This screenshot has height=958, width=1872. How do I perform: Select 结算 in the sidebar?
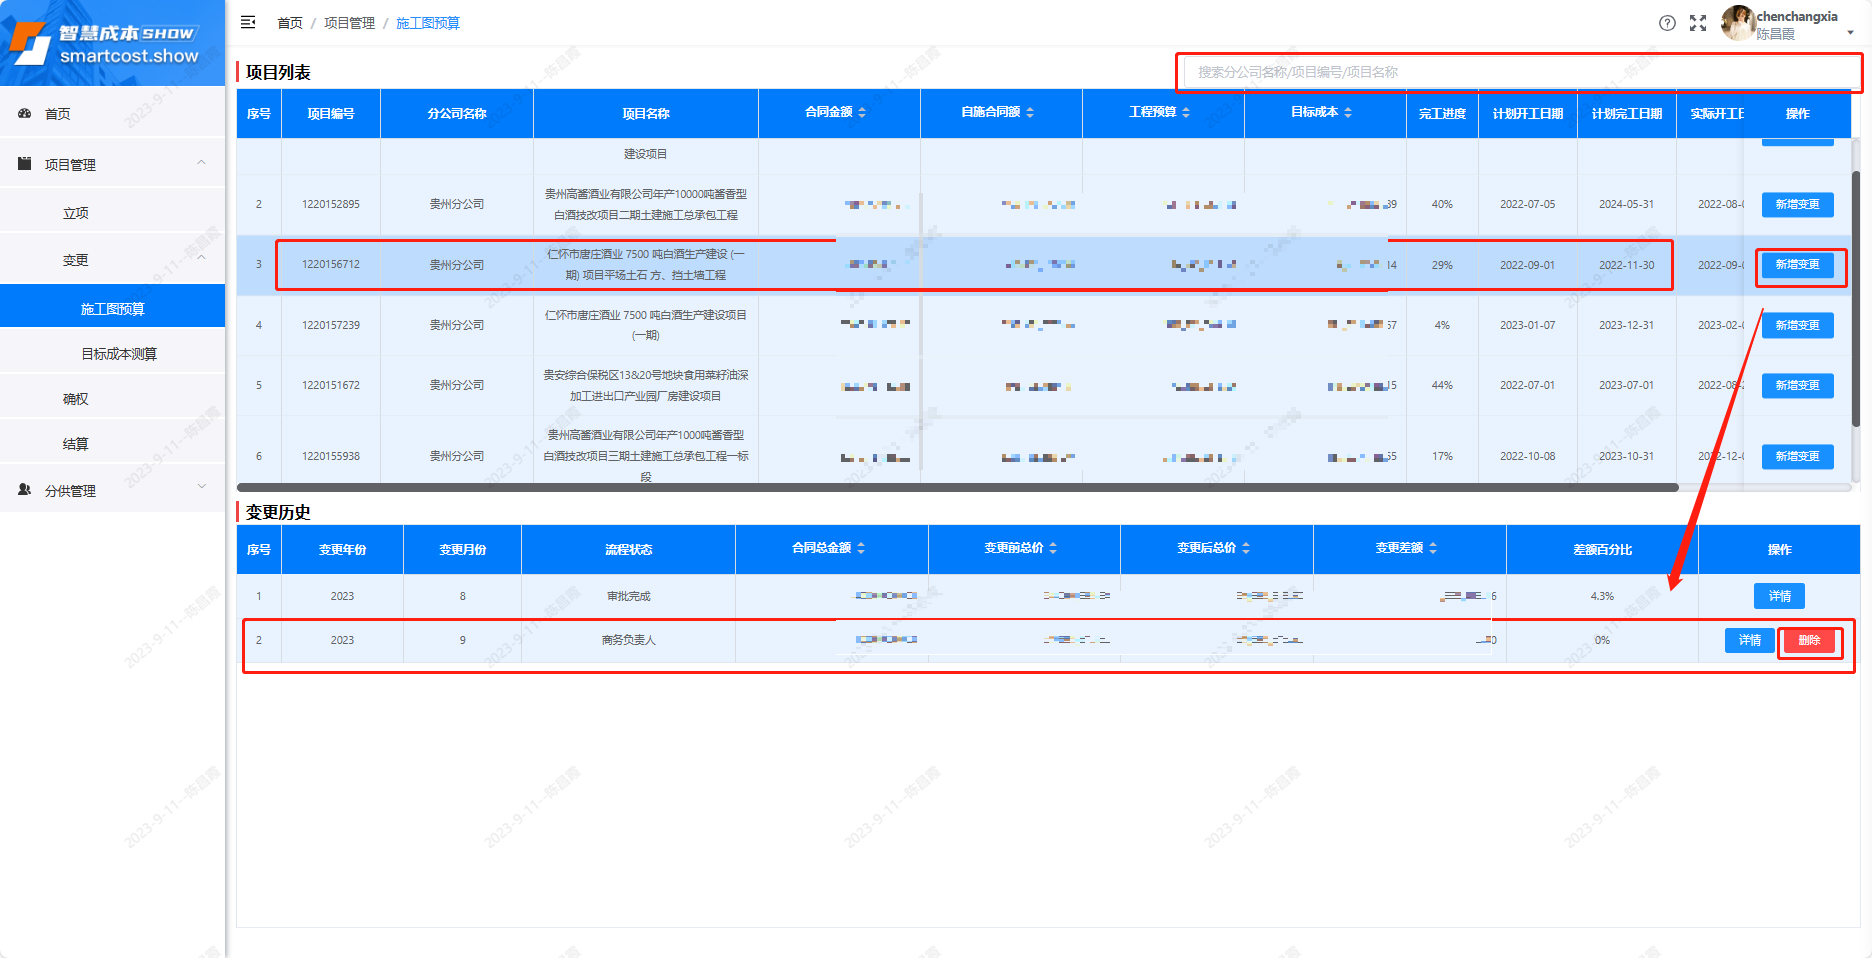click(76, 444)
